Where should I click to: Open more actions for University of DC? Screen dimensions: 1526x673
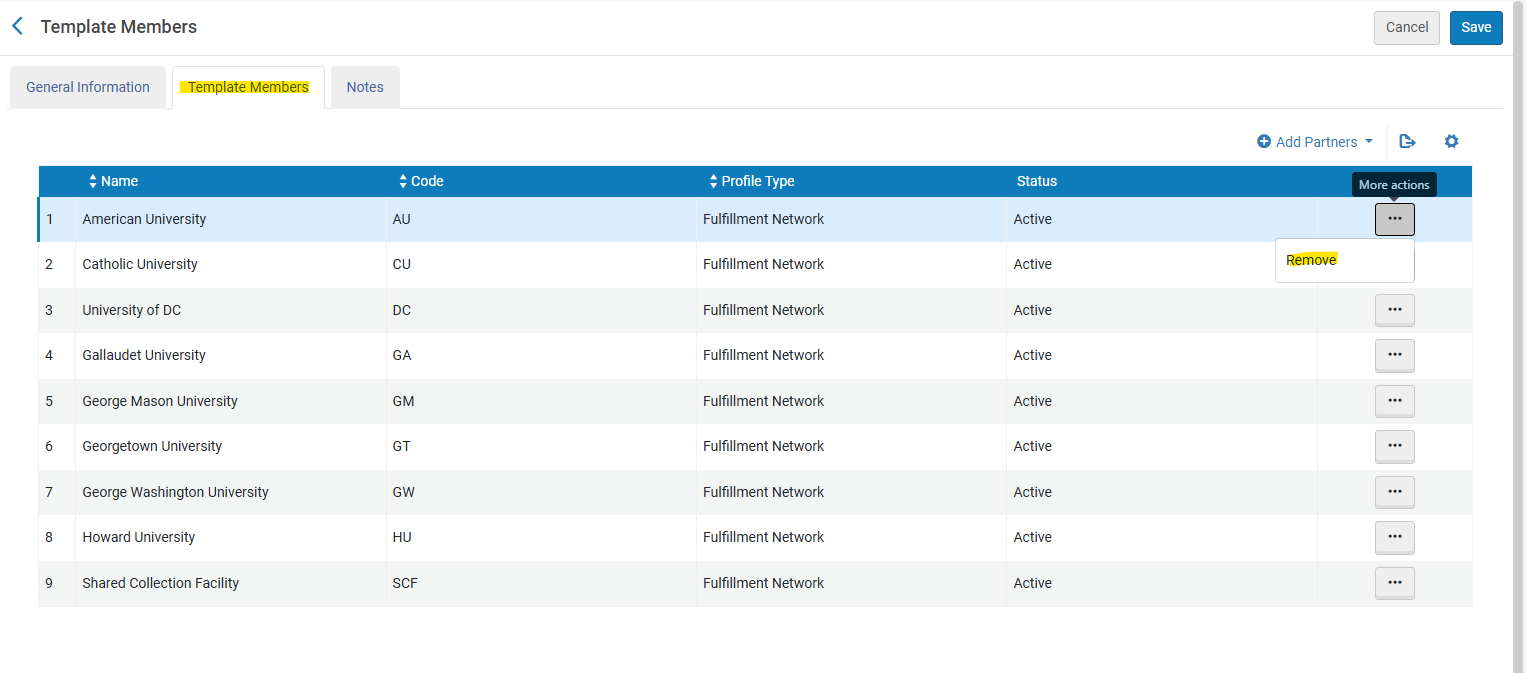click(1394, 310)
